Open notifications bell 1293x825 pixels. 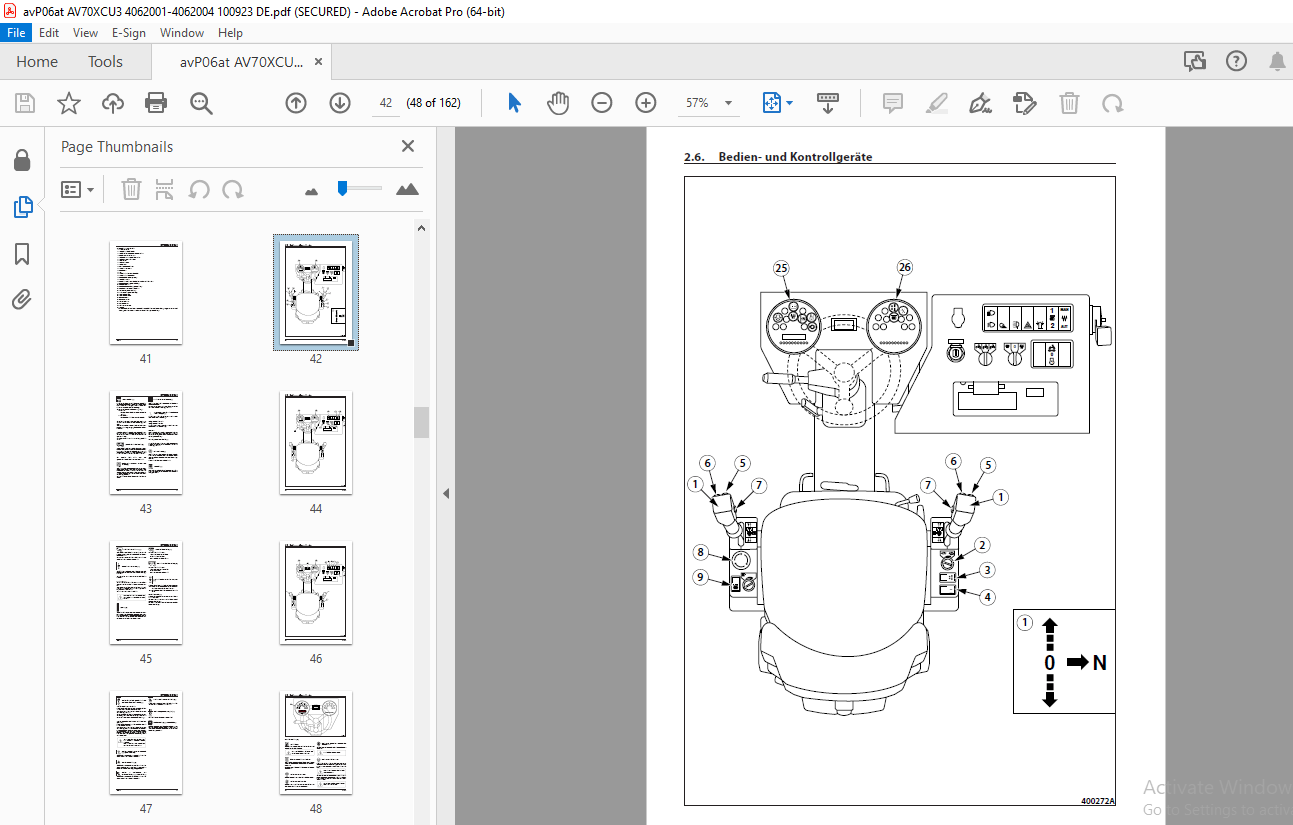point(1277,62)
